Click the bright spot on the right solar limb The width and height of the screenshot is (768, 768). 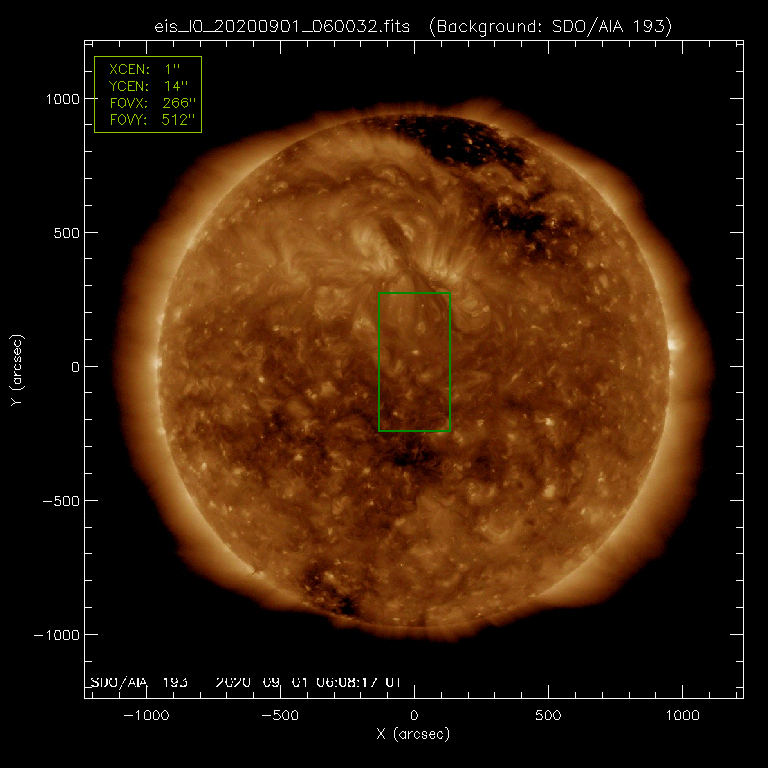[674, 345]
